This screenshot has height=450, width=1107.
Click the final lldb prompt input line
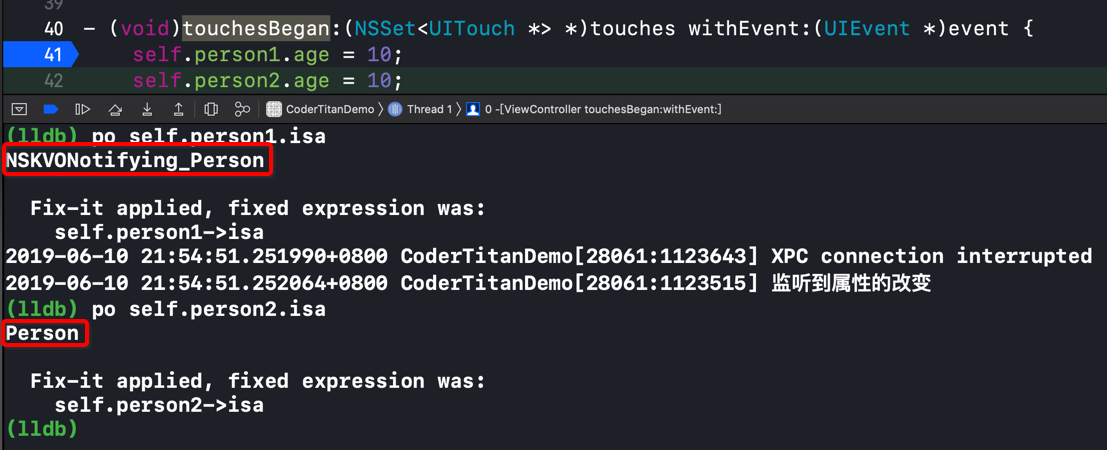coord(554,428)
